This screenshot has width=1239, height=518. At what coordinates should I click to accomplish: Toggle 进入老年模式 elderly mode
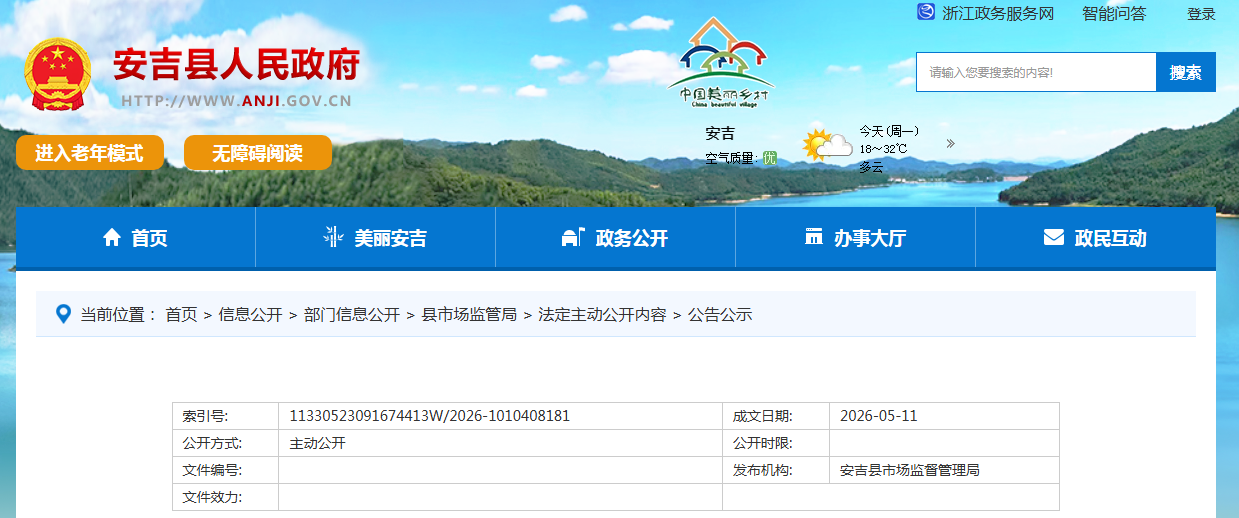pyautogui.click(x=89, y=153)
